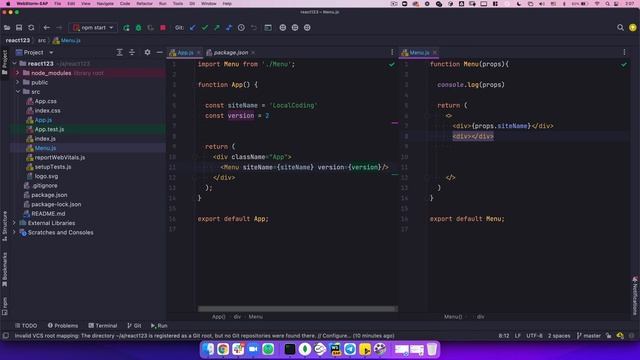Expand Scratches and Consoles node
Screen dimensions: 640x360
tap(15, 233)
